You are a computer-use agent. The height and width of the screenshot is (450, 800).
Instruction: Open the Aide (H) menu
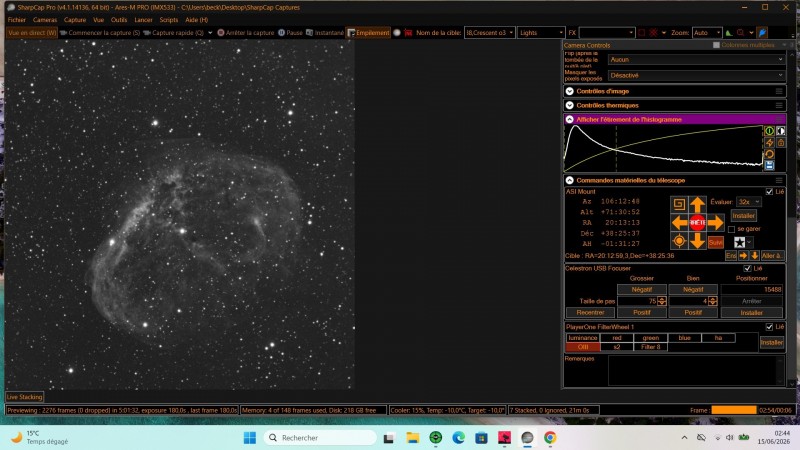pyautogui.click(x=196, y=20)
